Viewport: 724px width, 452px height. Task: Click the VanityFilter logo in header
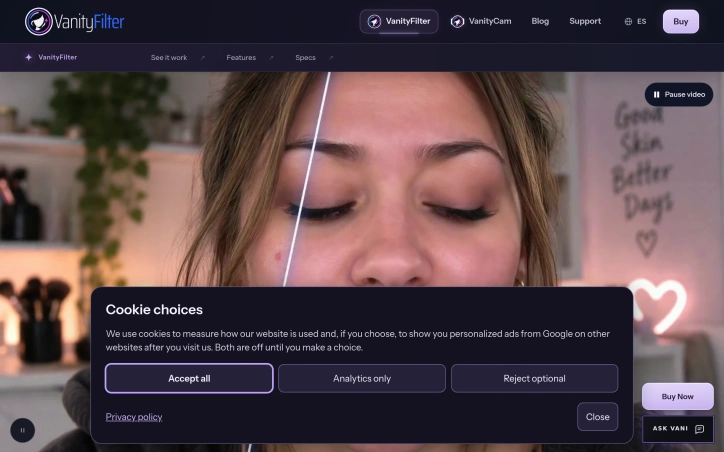[x=75, y=21]
